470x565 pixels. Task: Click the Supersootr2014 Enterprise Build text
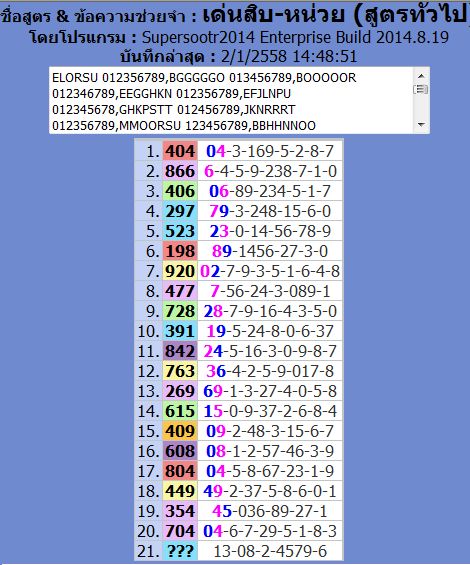point(295,37)
